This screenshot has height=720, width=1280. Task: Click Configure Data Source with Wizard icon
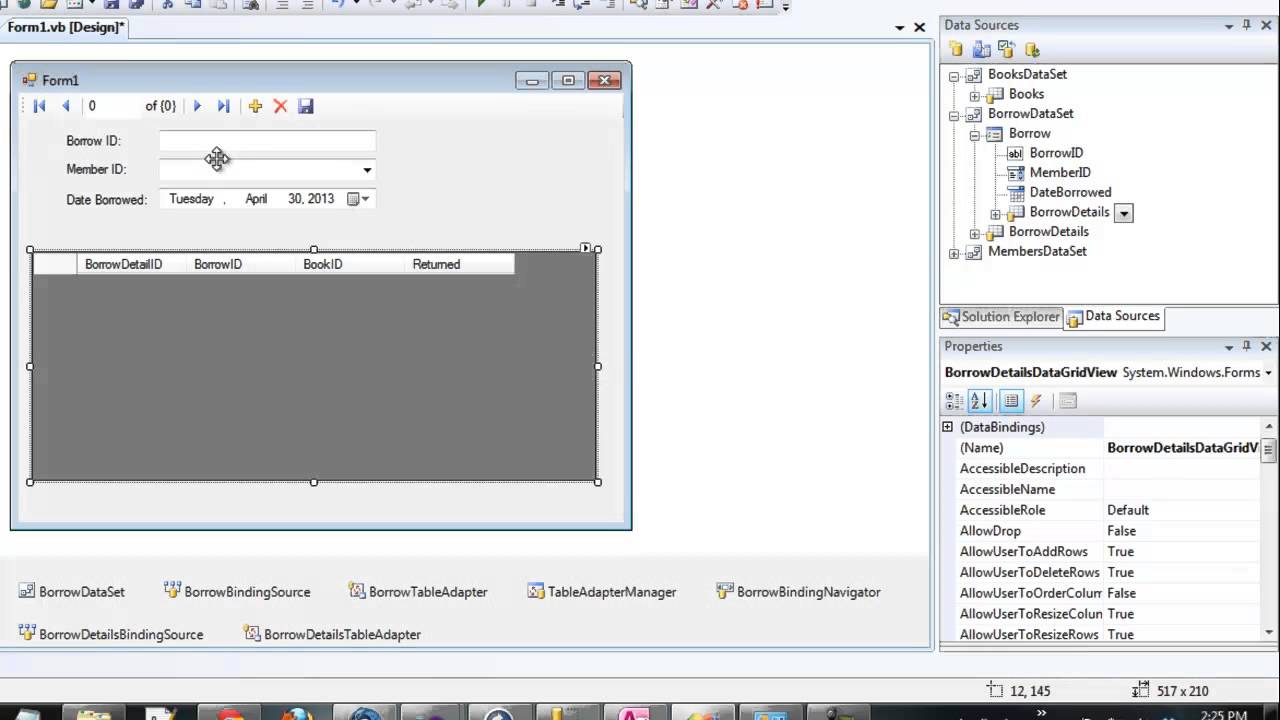pos(1006,49)
